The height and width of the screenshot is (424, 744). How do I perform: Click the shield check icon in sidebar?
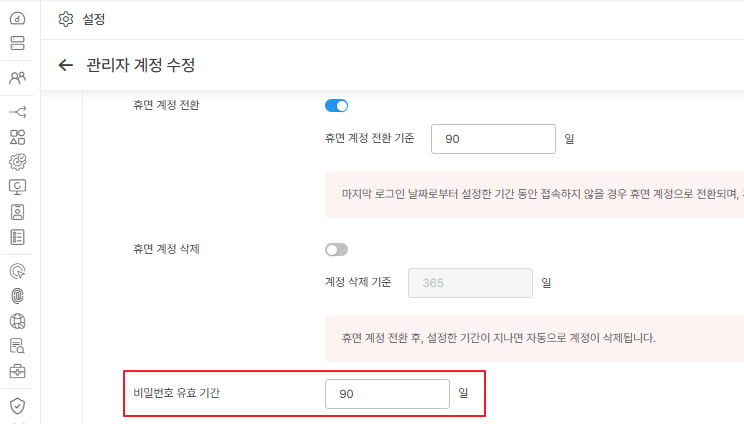click(17, 405)
